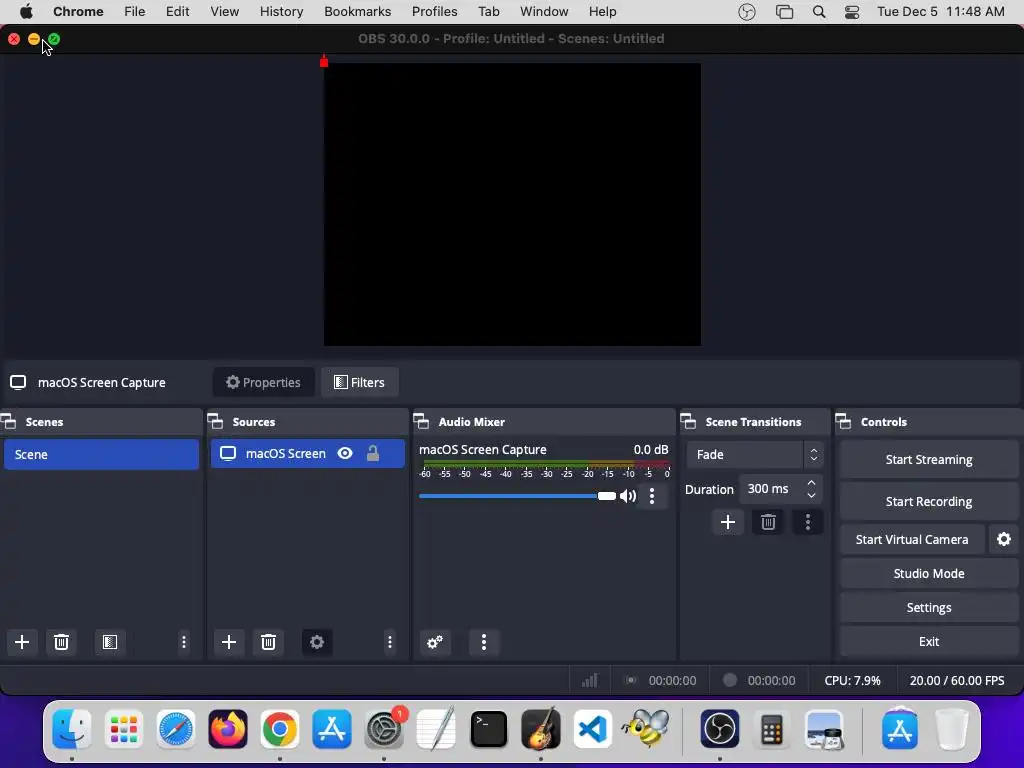Open the Bookmarks menu
The height and width of the screenshot is (768, 1024).
pos(357,12)
